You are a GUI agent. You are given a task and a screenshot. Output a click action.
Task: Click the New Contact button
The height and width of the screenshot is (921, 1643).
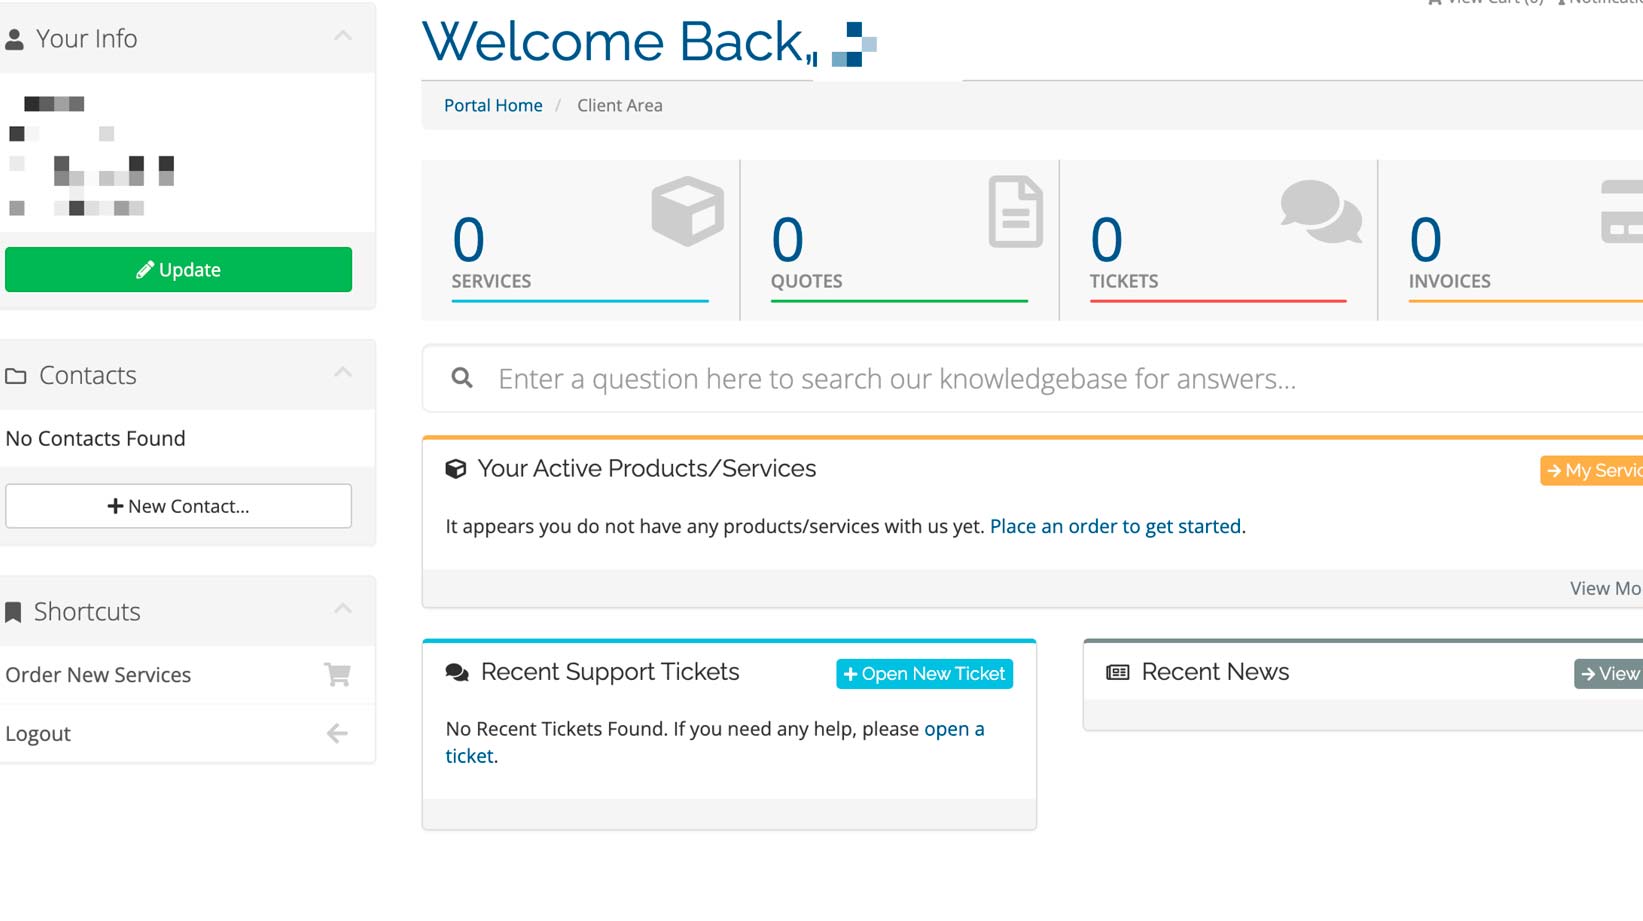[x=178, y=506]
